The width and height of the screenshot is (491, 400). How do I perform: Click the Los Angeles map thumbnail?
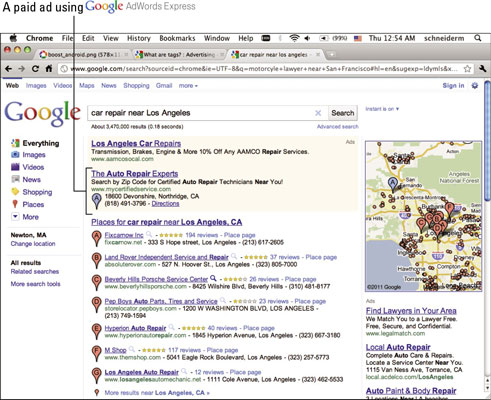pyautogui.click(x=424, y=216)
